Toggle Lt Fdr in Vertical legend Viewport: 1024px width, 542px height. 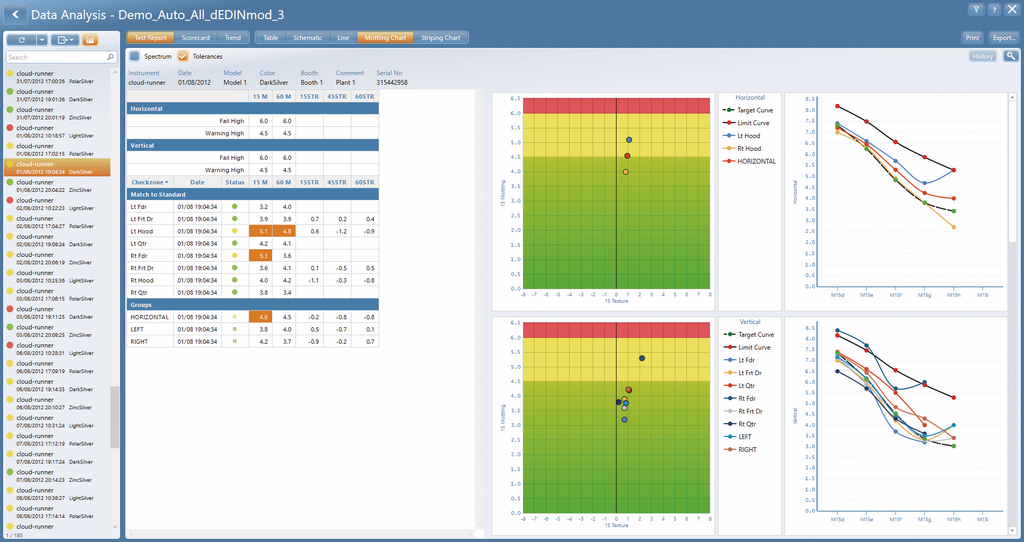coord(739,360)
